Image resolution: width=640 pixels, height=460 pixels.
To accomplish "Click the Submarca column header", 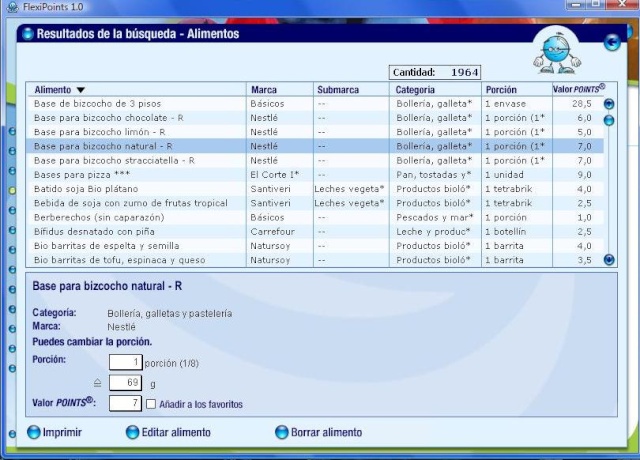I will [338, 90].
